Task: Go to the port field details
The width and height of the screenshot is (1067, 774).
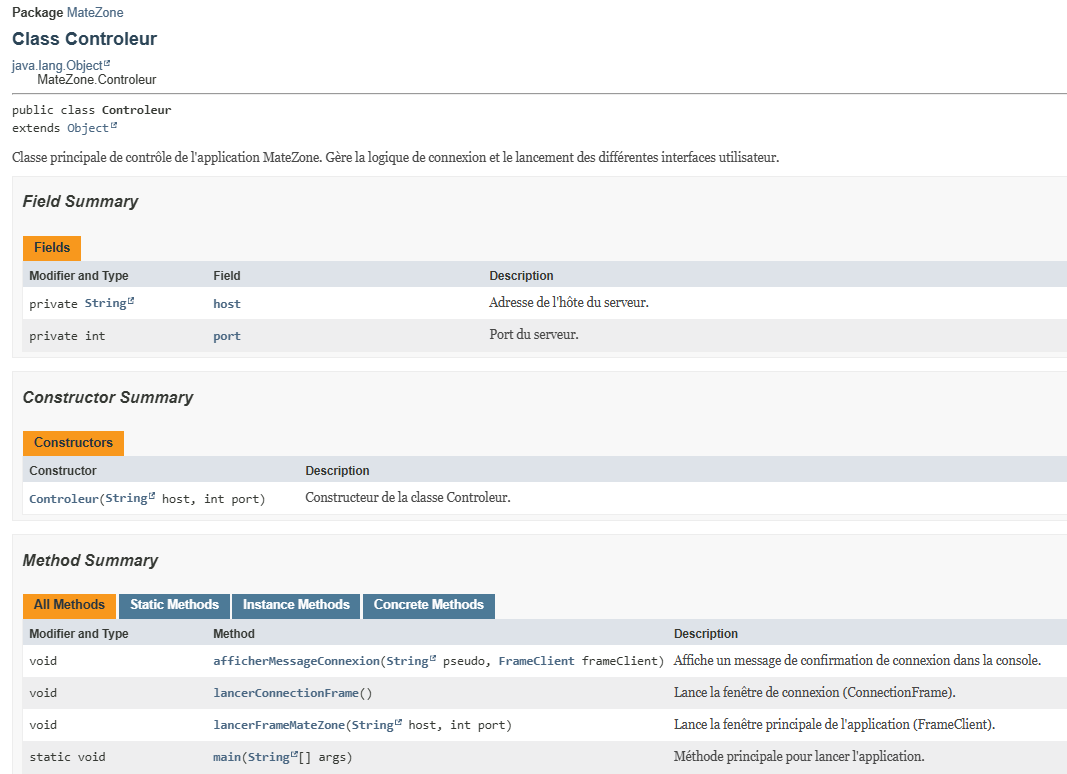Action: click(227, 336)
